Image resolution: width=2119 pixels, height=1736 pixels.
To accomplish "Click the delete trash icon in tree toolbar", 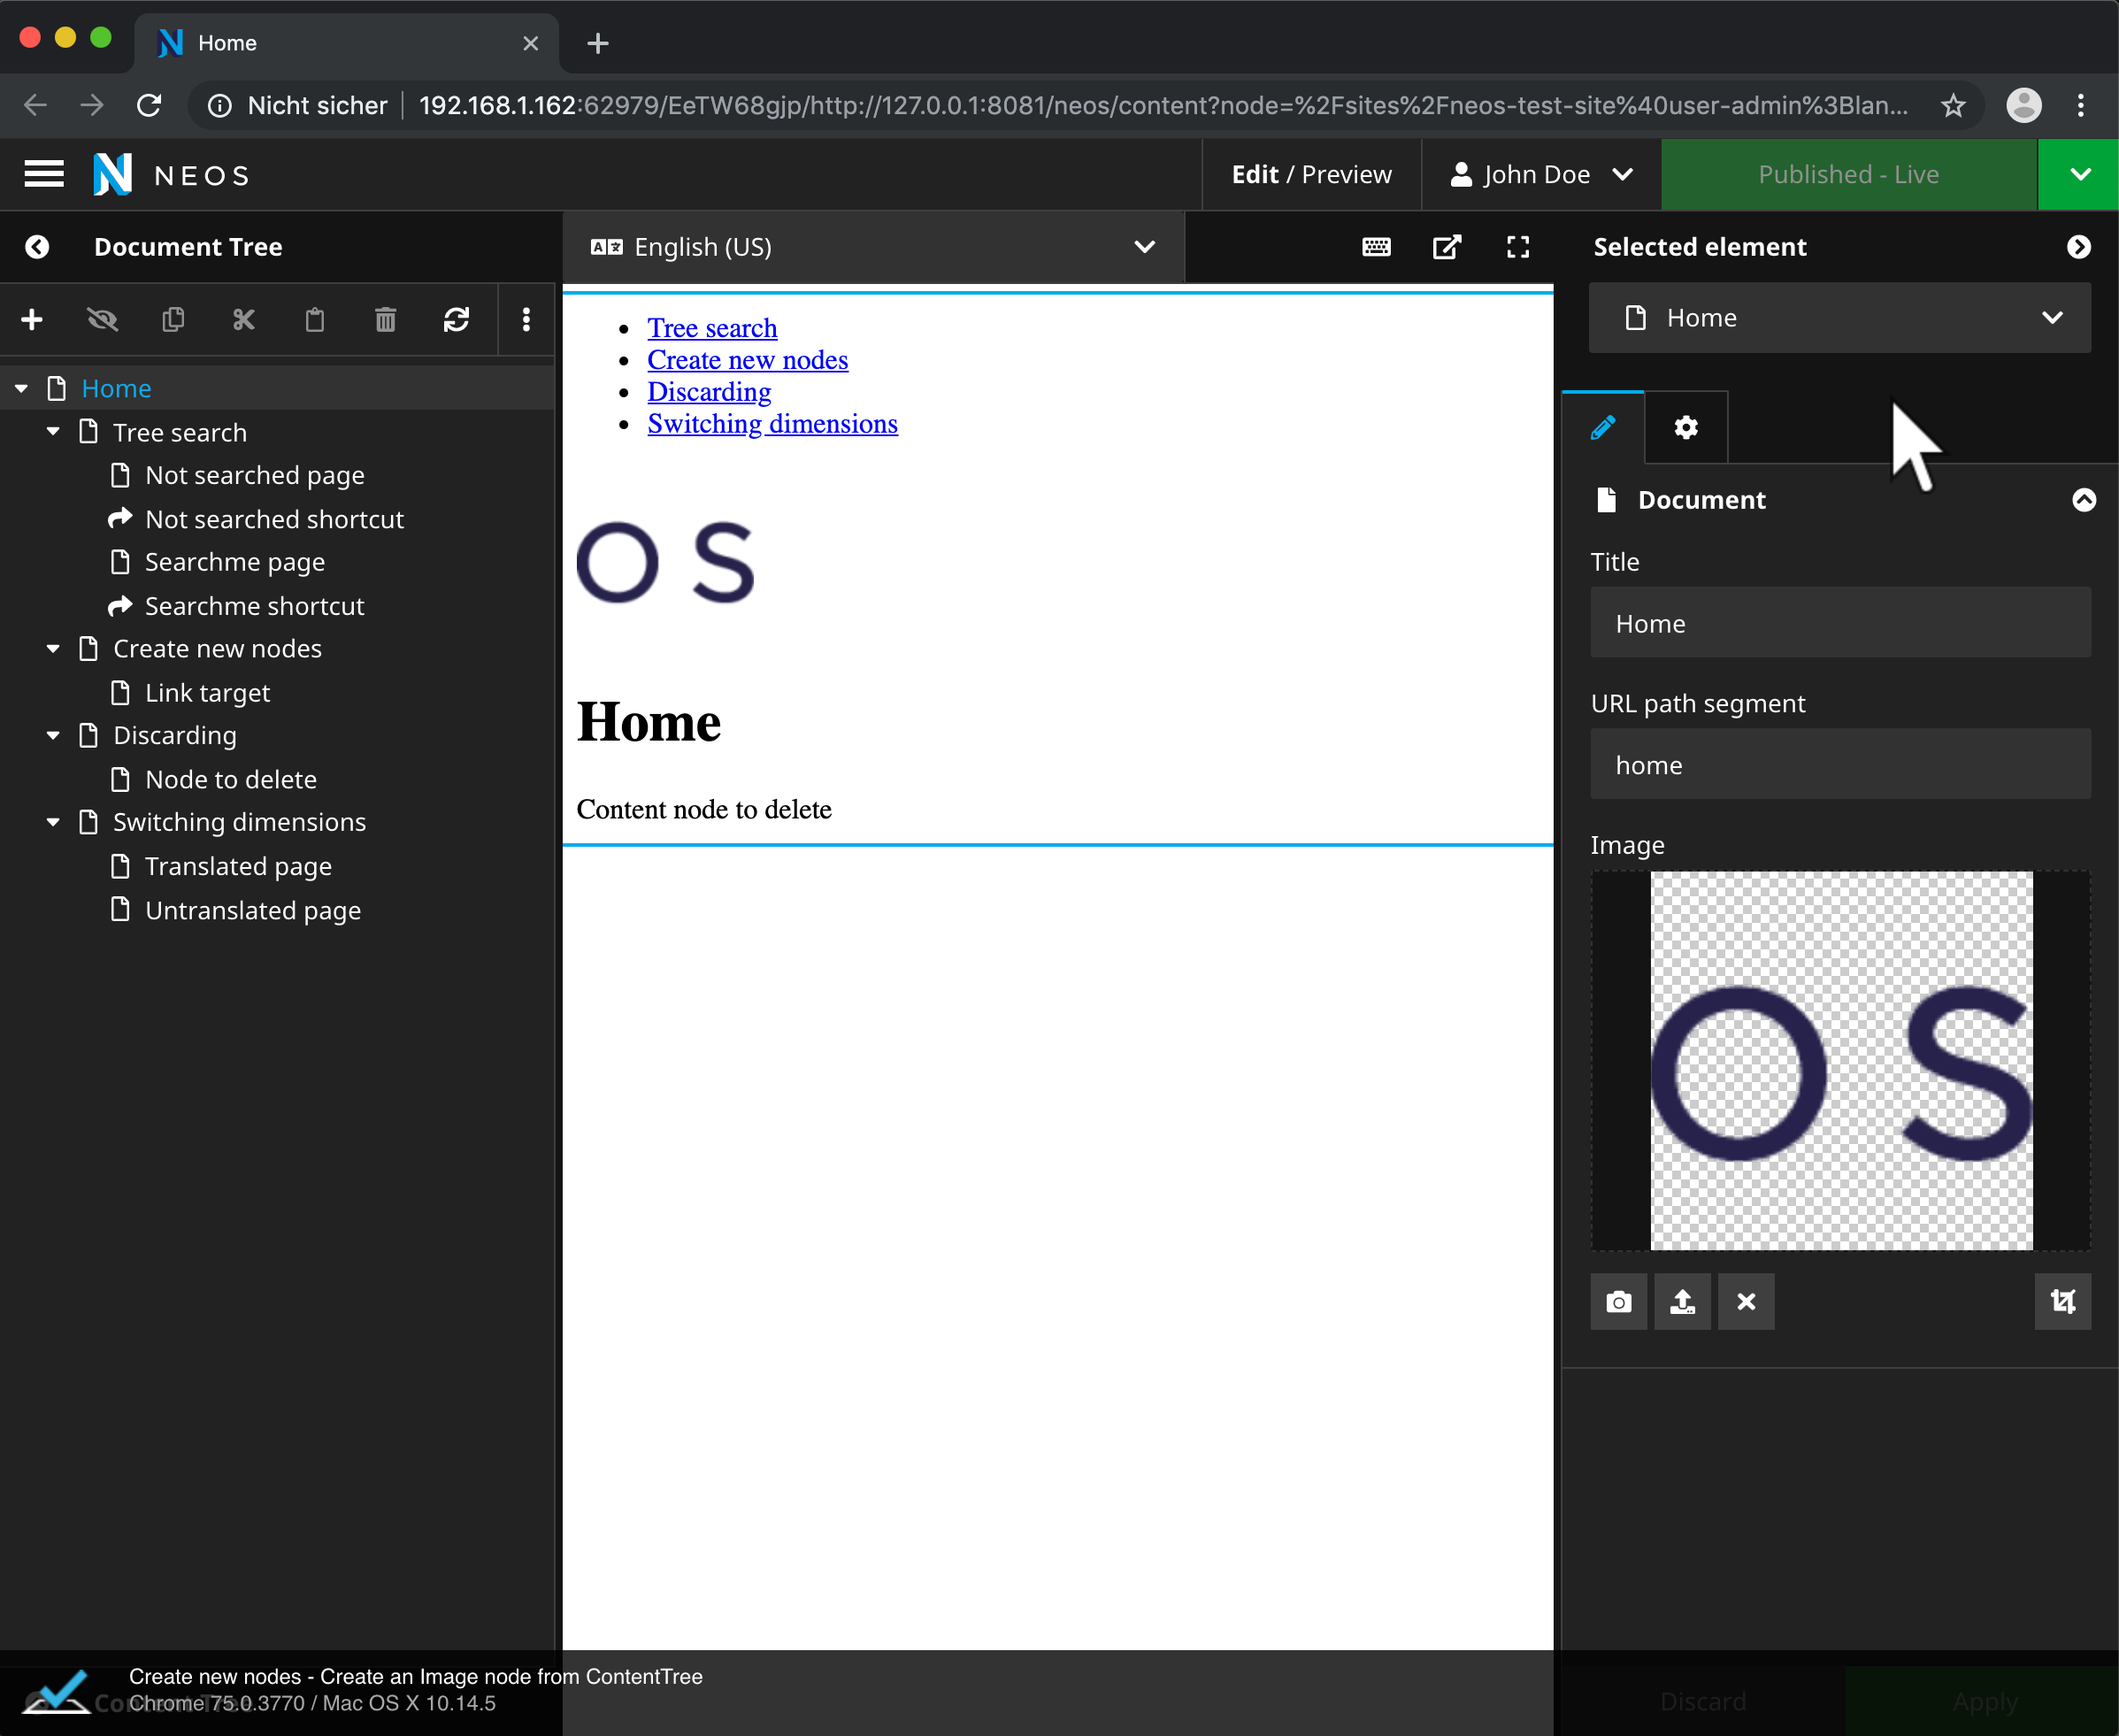I will click(385, 320).
